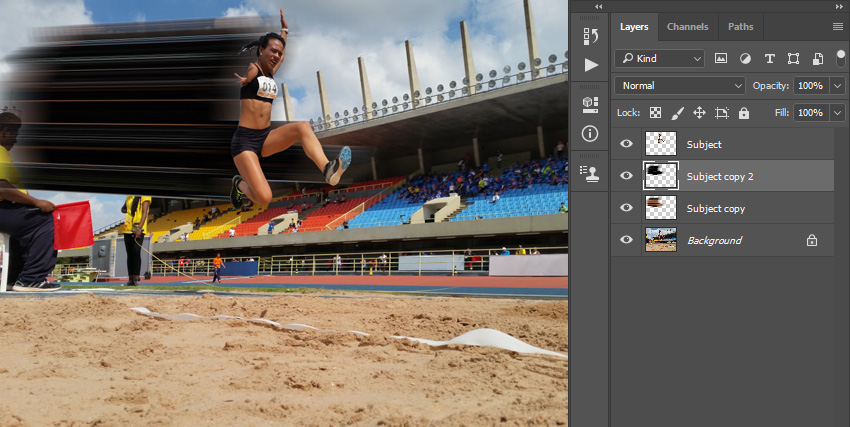Filter layers by smart objects icon
Viewport: 850px width, 427px height.
click(x=818, y=59)
